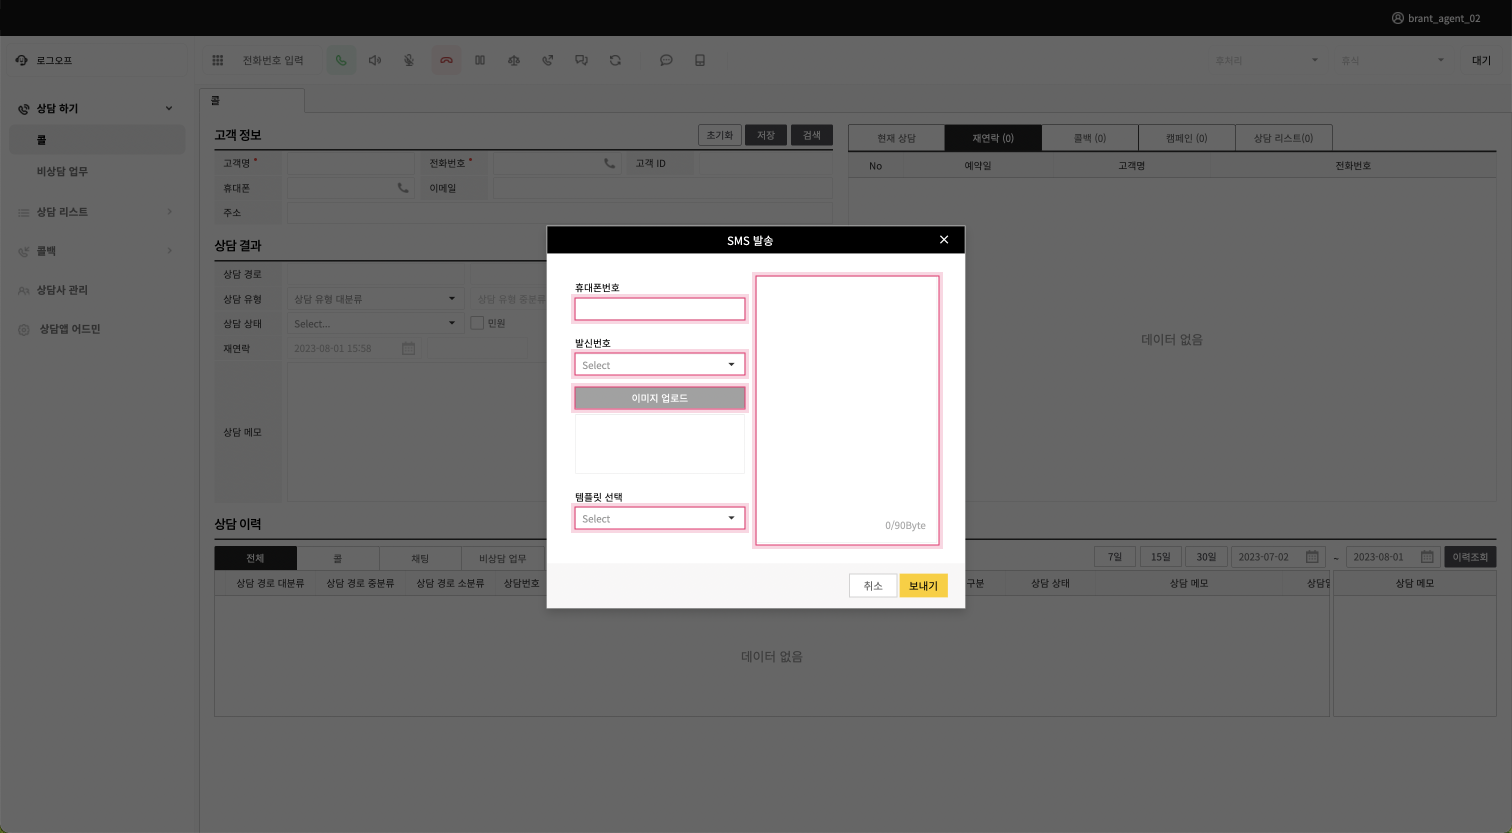Screen dimensions: 1512x833
Task: Pause the call with hold icon
Action: click(480, 60)
